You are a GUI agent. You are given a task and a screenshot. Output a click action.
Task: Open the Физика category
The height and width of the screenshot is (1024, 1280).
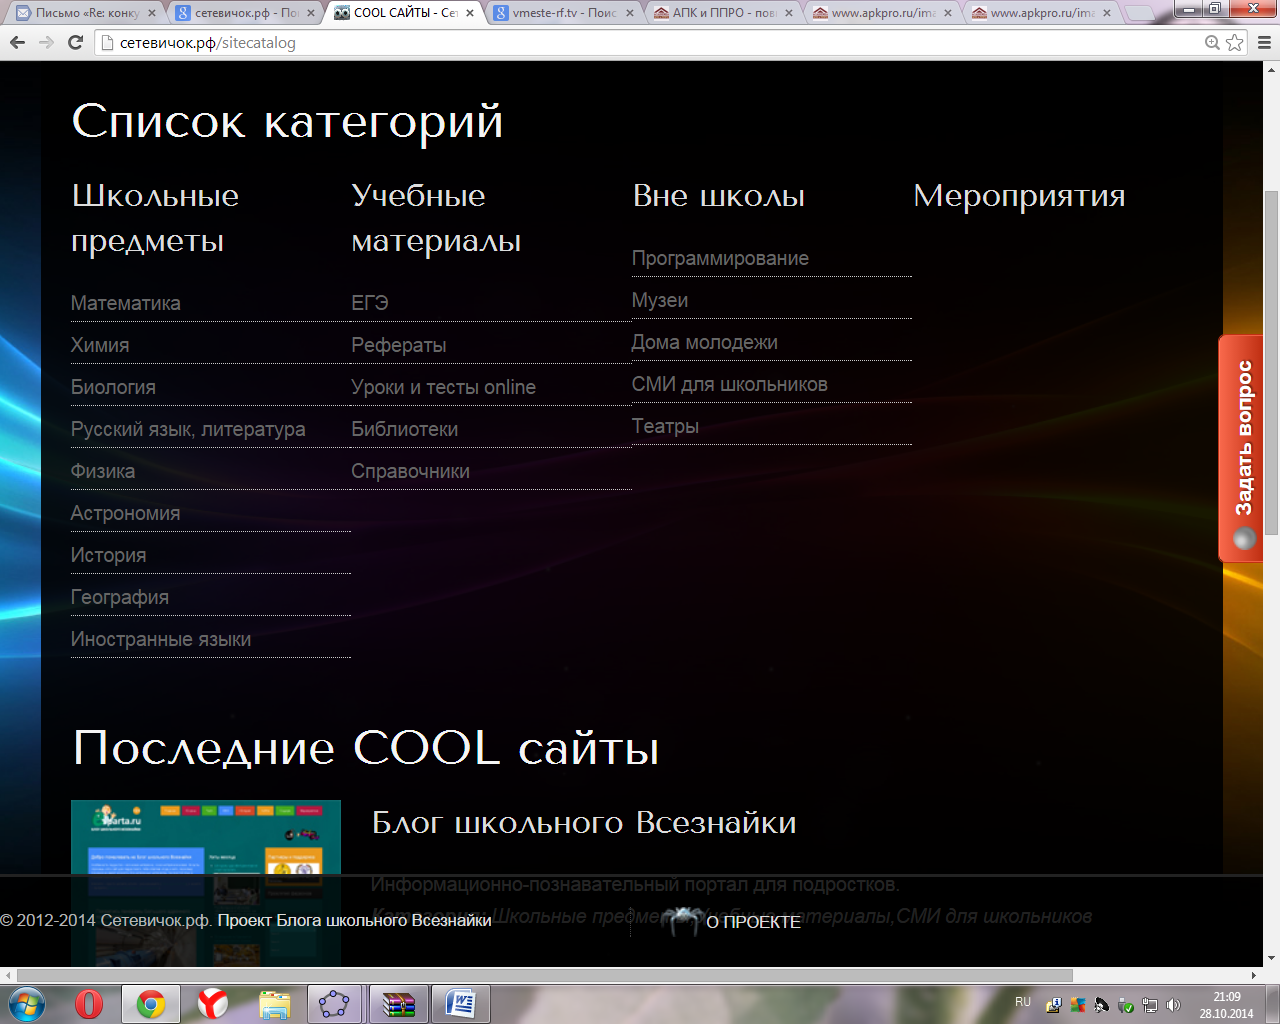point(103,471)
